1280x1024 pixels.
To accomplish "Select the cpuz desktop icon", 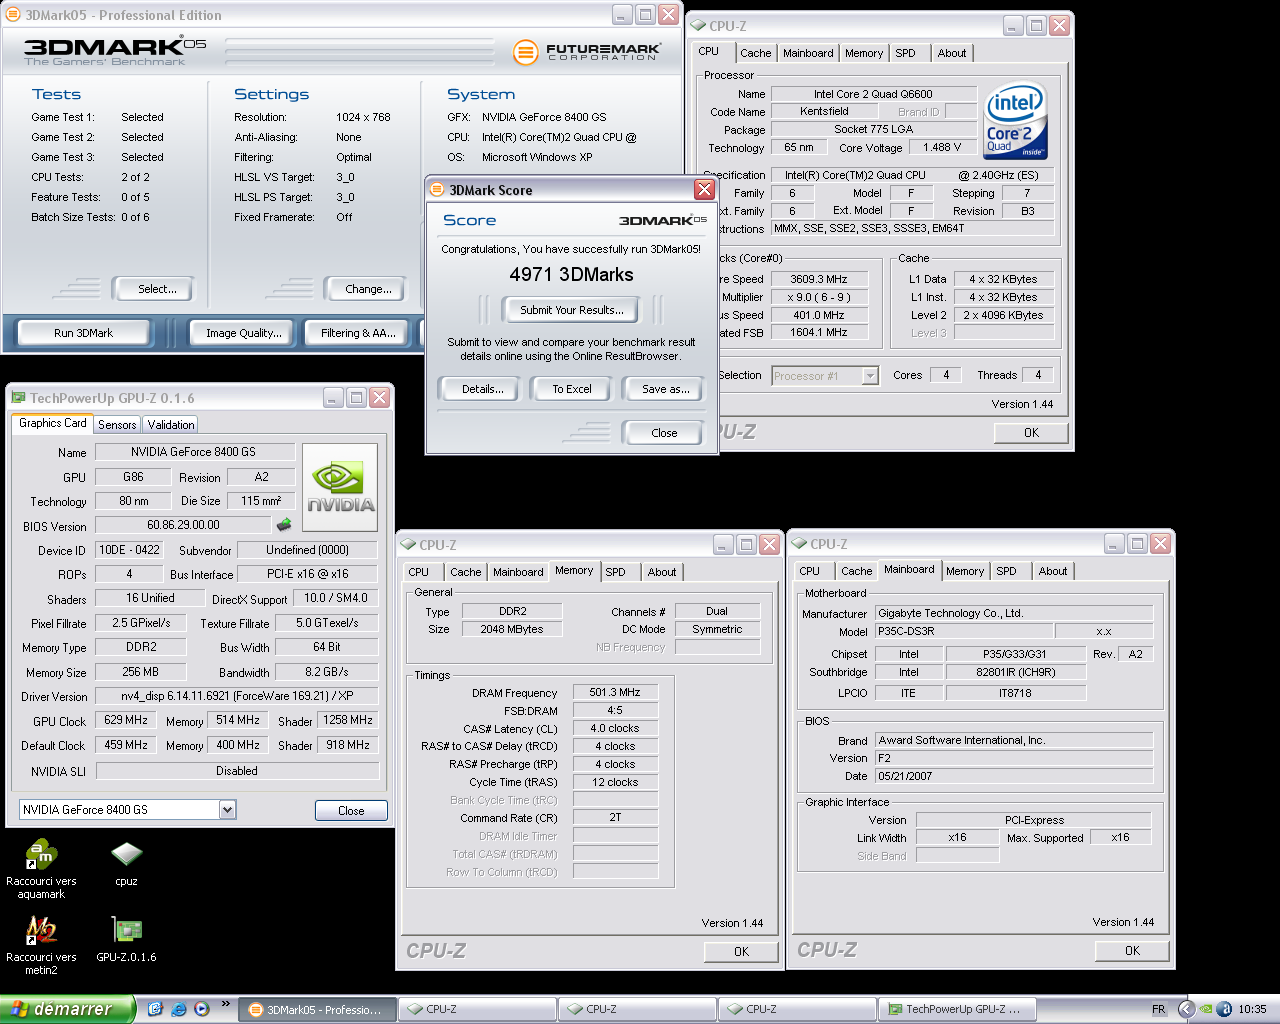I will point(126,863).
